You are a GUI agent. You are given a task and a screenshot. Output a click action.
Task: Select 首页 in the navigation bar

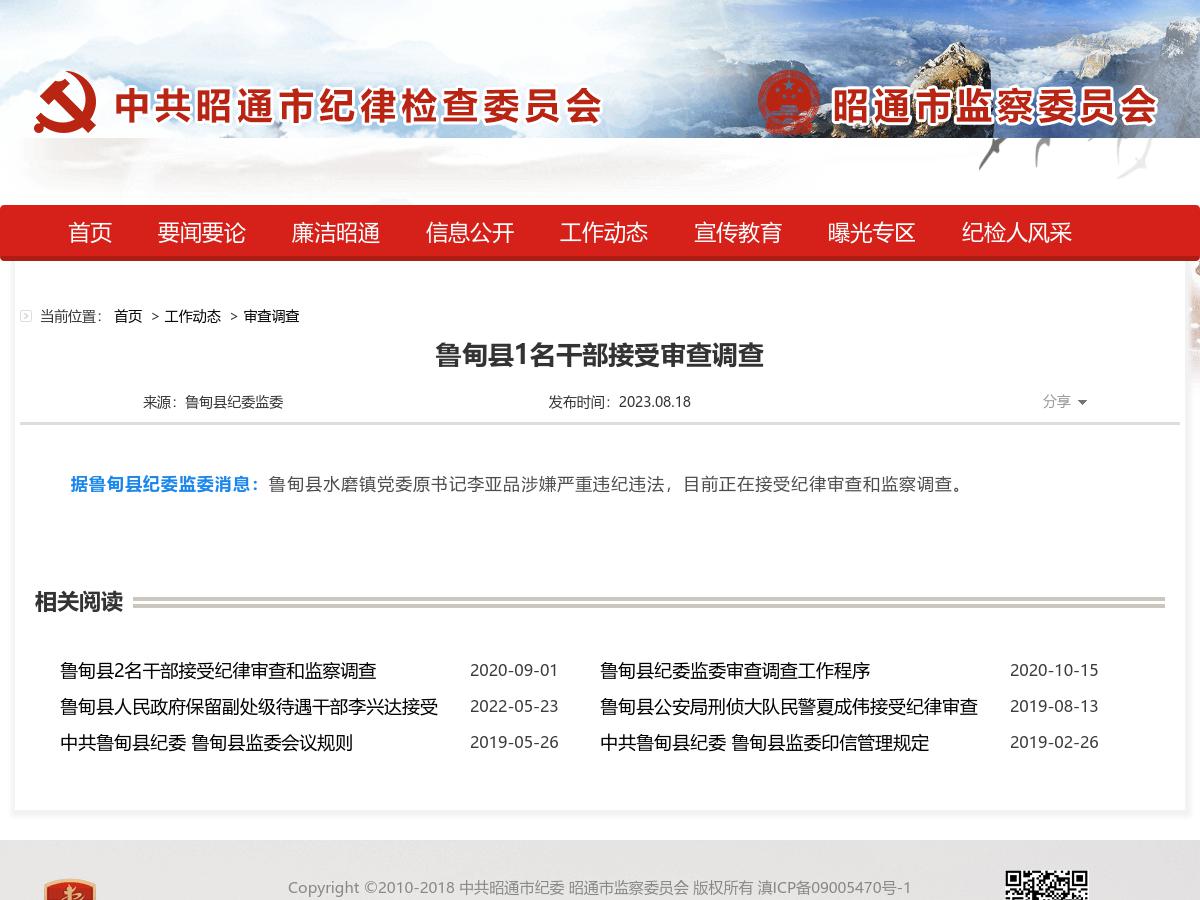pyautogui.click(x=89, y=232)
